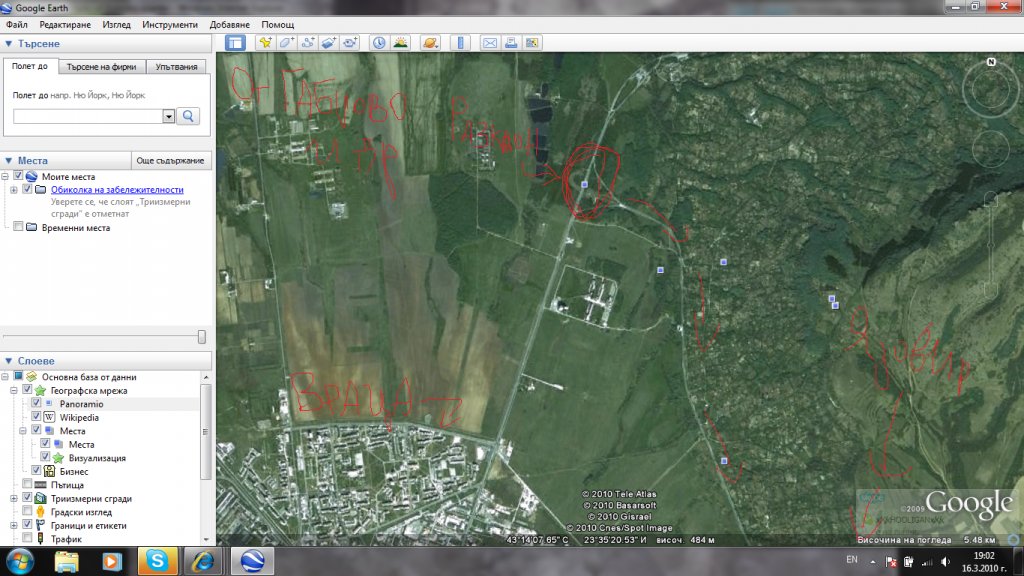
Task: Launch Windows Media Player from the taskbar
Action: pos(112,561)
